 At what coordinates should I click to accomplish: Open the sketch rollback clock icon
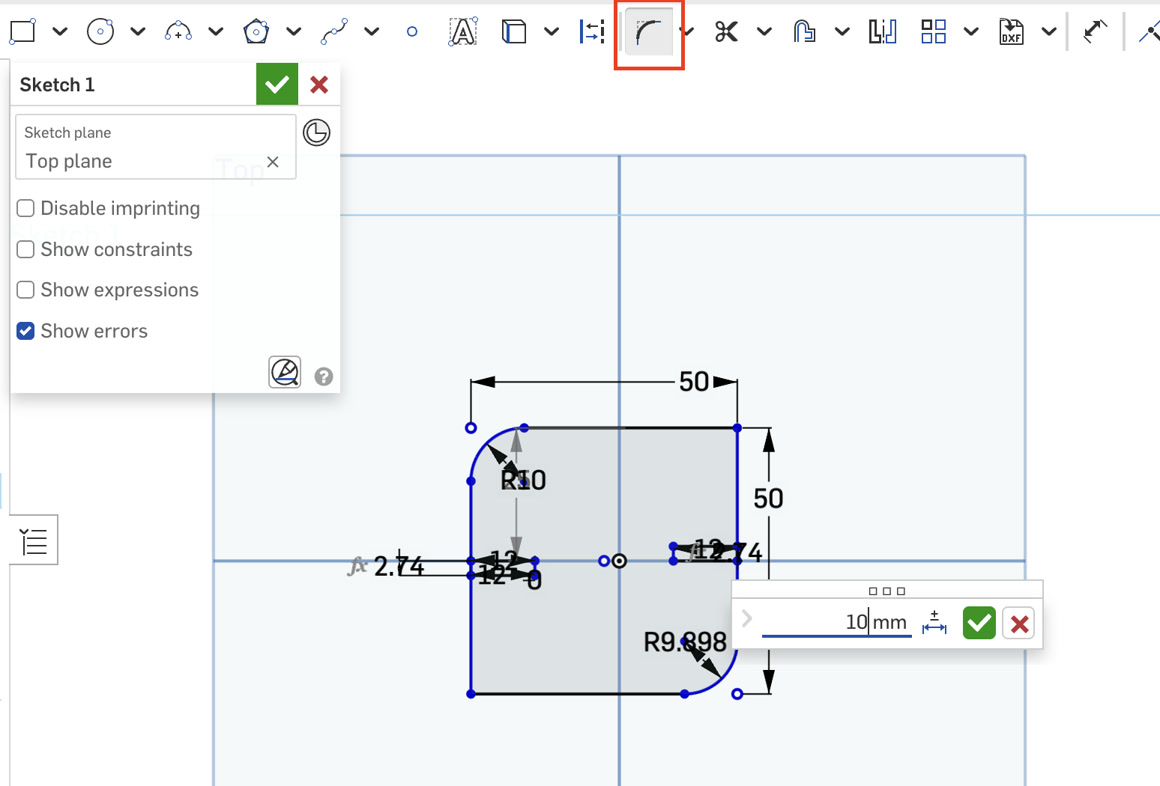point(317,132)
